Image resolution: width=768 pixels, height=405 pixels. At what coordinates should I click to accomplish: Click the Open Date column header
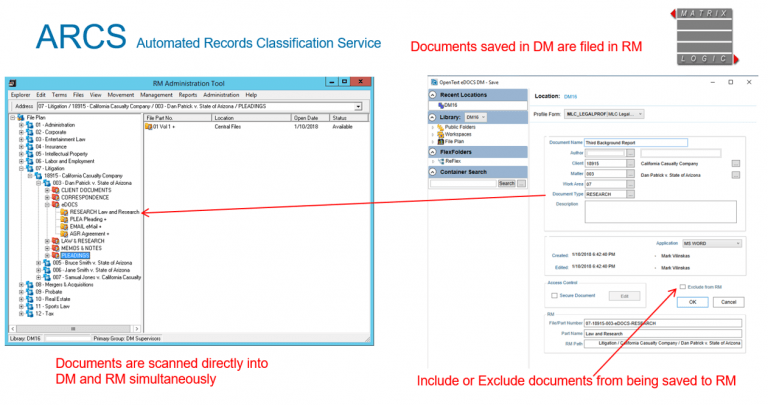pyautogui.click(x=310, y=118)
